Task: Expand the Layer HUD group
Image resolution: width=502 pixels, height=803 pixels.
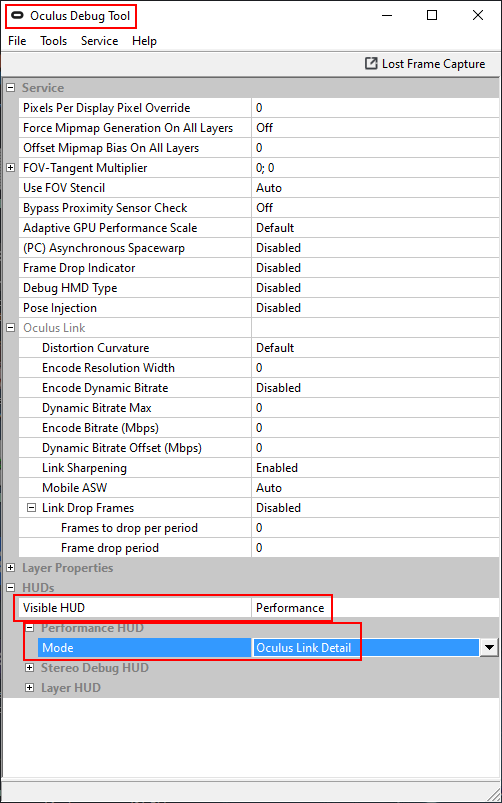Action: [30, 687]
